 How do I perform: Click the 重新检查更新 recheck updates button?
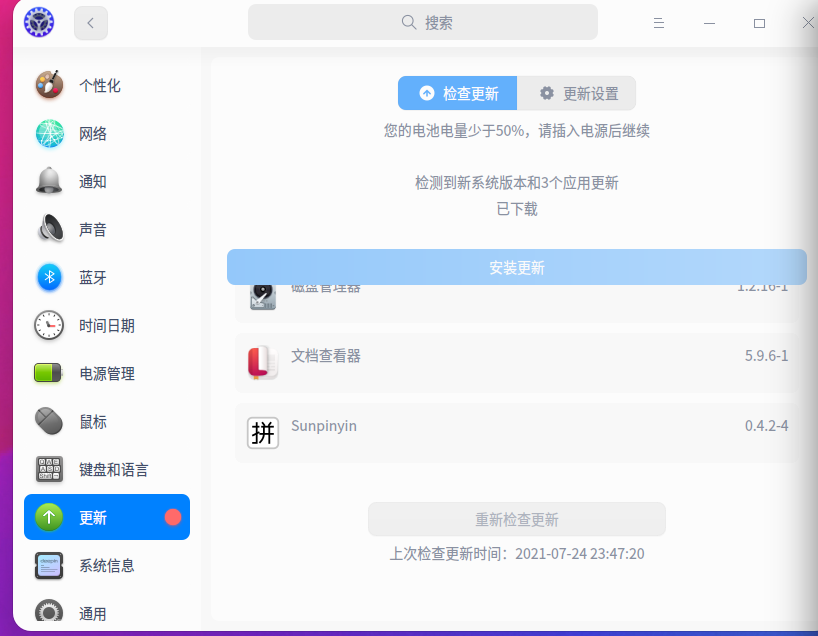pyautogui.click(x=516, y=519)
